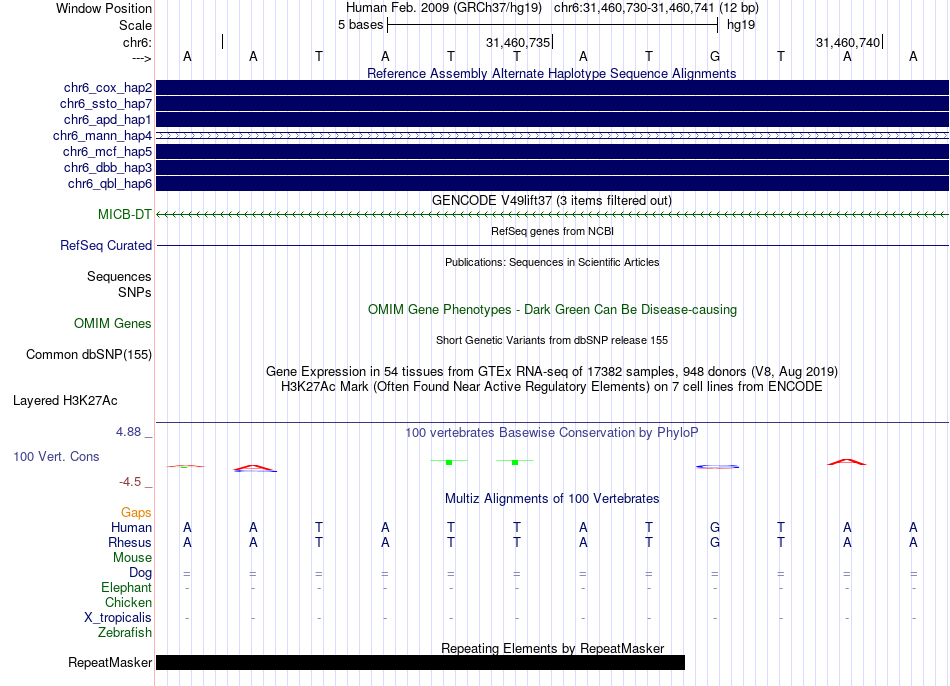Click the RepeatMasker track label
The width and height of the screenshot is (950, 686).
110,662
